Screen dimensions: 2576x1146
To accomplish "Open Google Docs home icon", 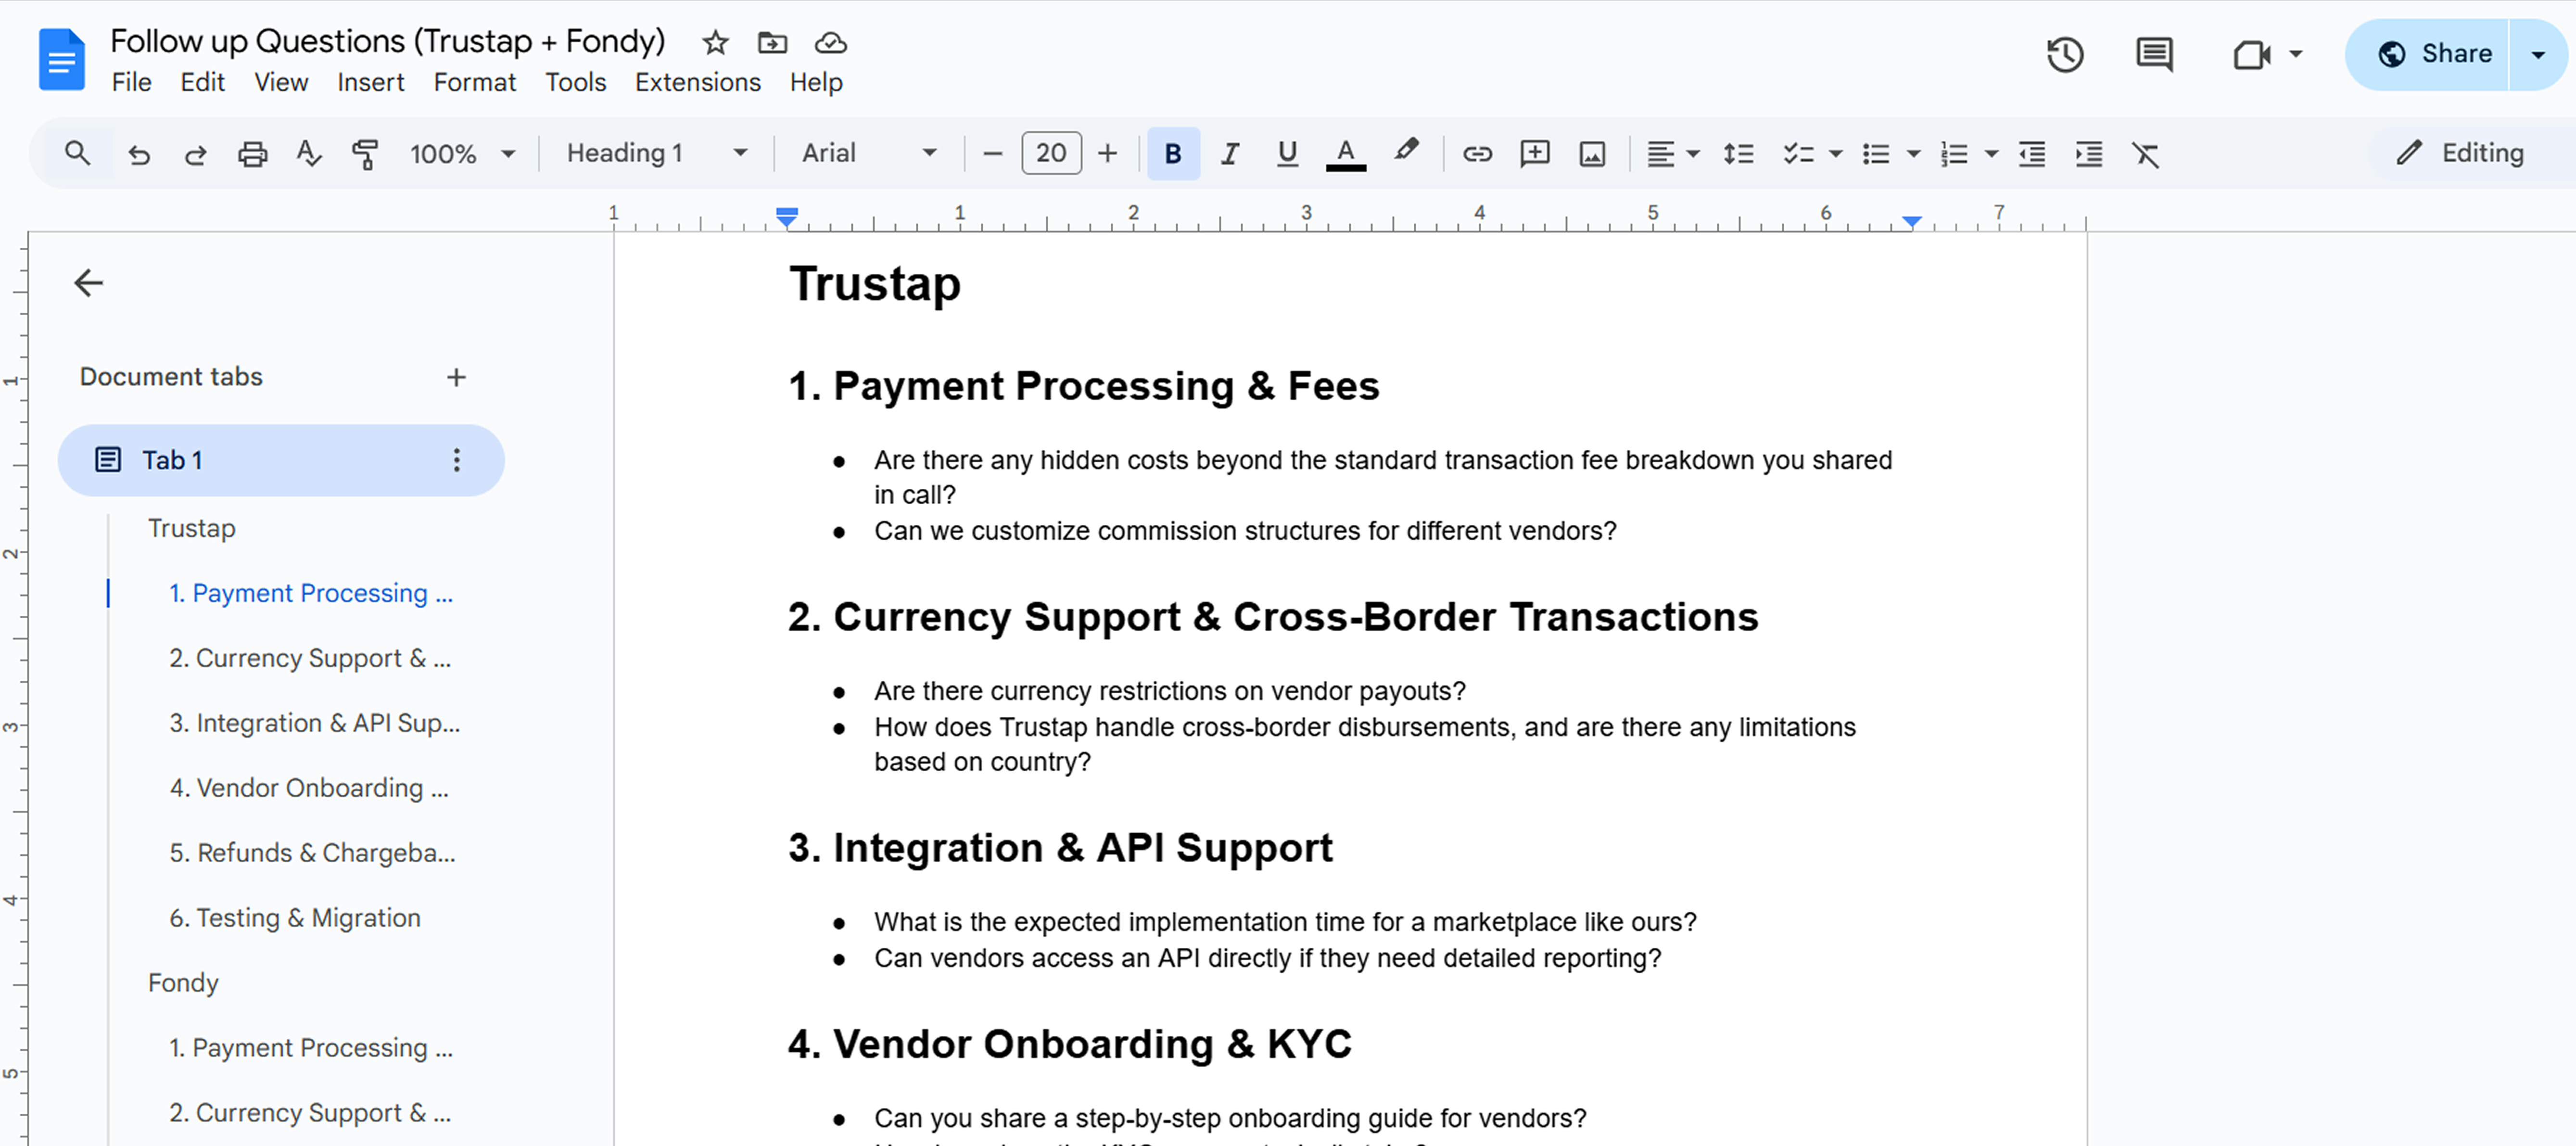I will pyautogui.click(x=61, y=60).
